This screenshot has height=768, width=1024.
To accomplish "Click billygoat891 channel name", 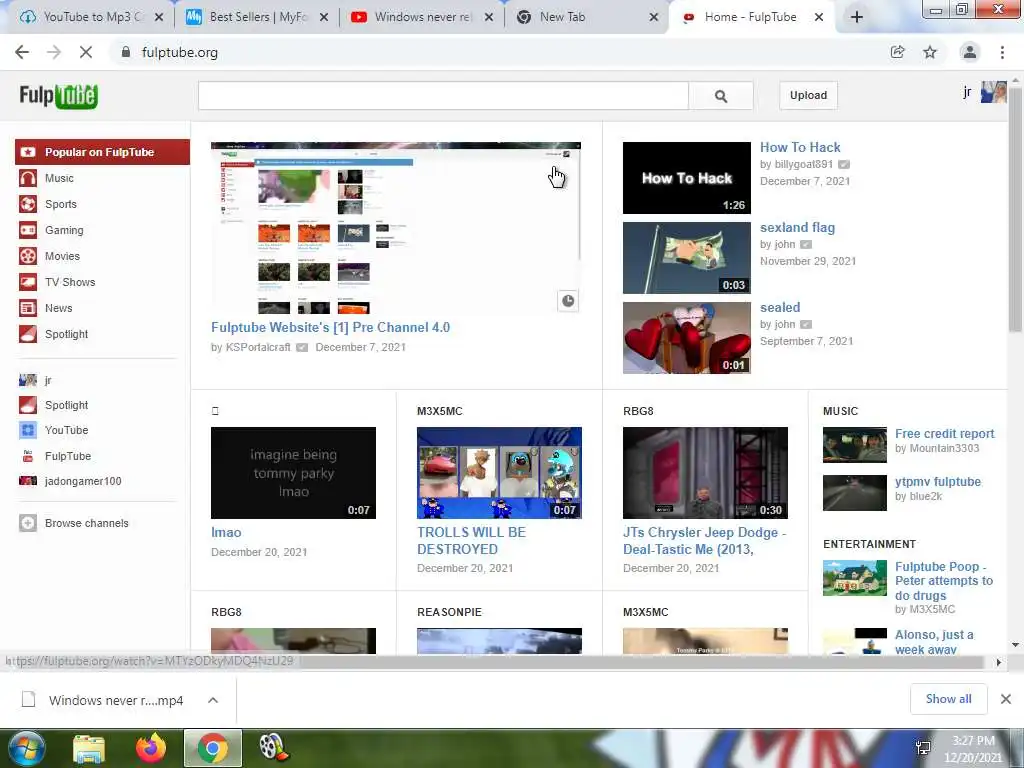I will [804, 165].
